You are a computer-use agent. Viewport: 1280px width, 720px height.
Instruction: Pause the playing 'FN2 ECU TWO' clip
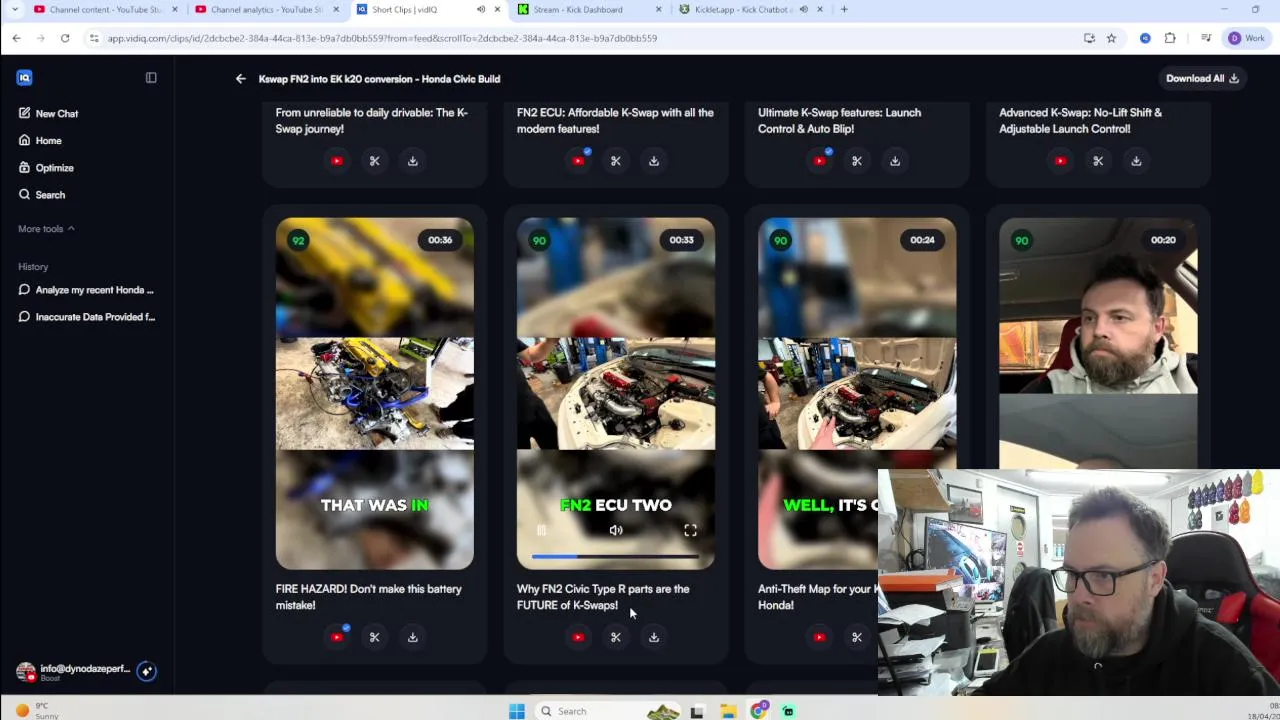click(x=541, y=531)
